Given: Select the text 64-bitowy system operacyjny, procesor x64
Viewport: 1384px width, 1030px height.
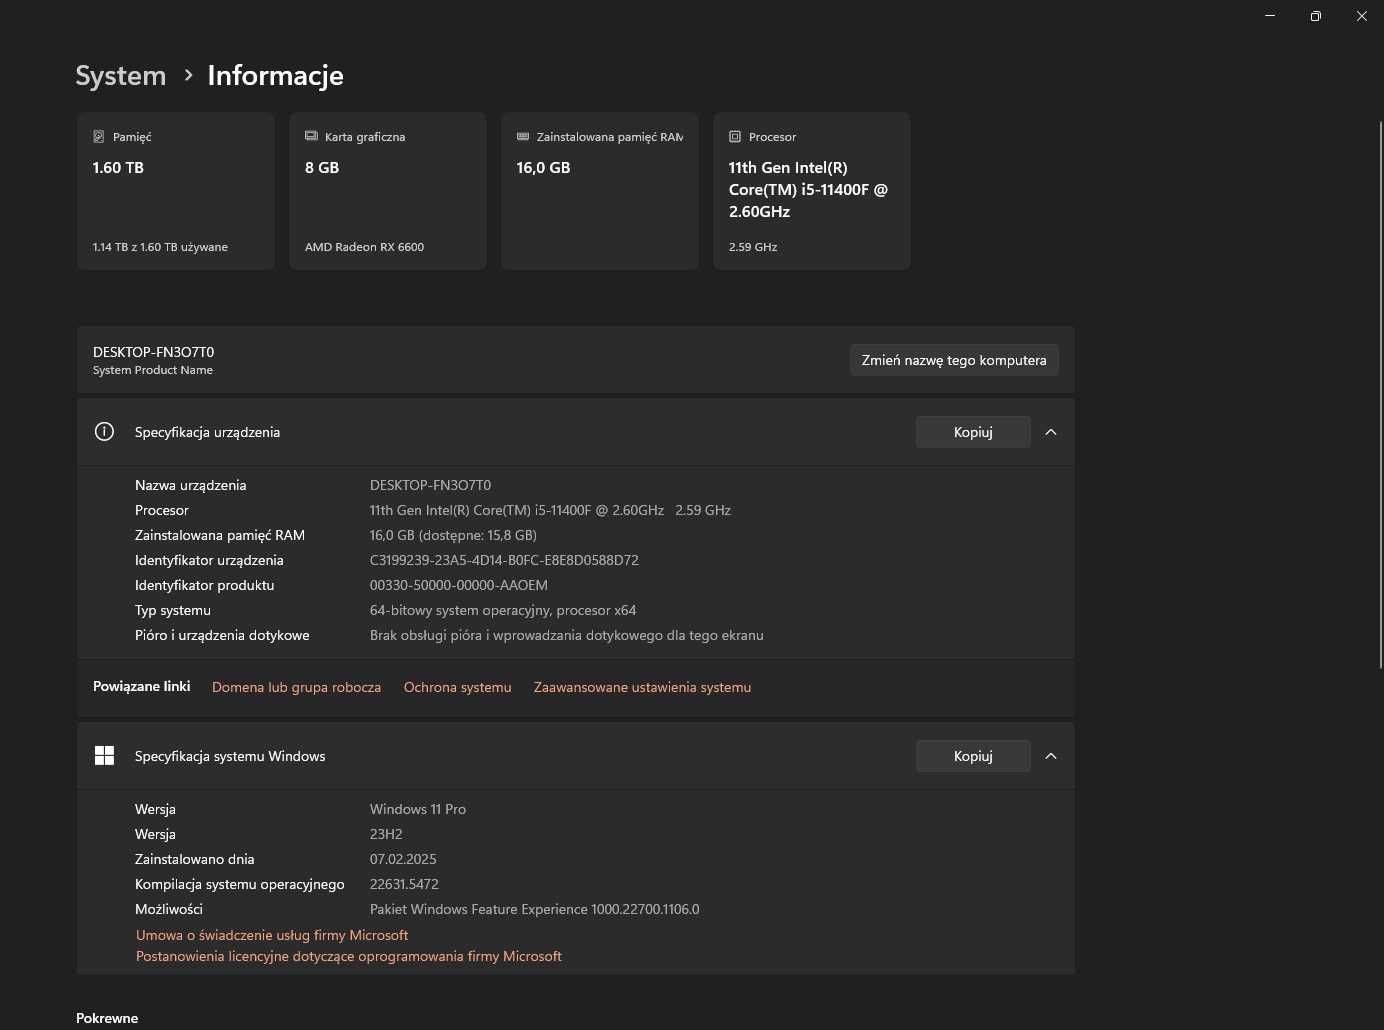Looking at the screenshot, I should coord(503,610).
